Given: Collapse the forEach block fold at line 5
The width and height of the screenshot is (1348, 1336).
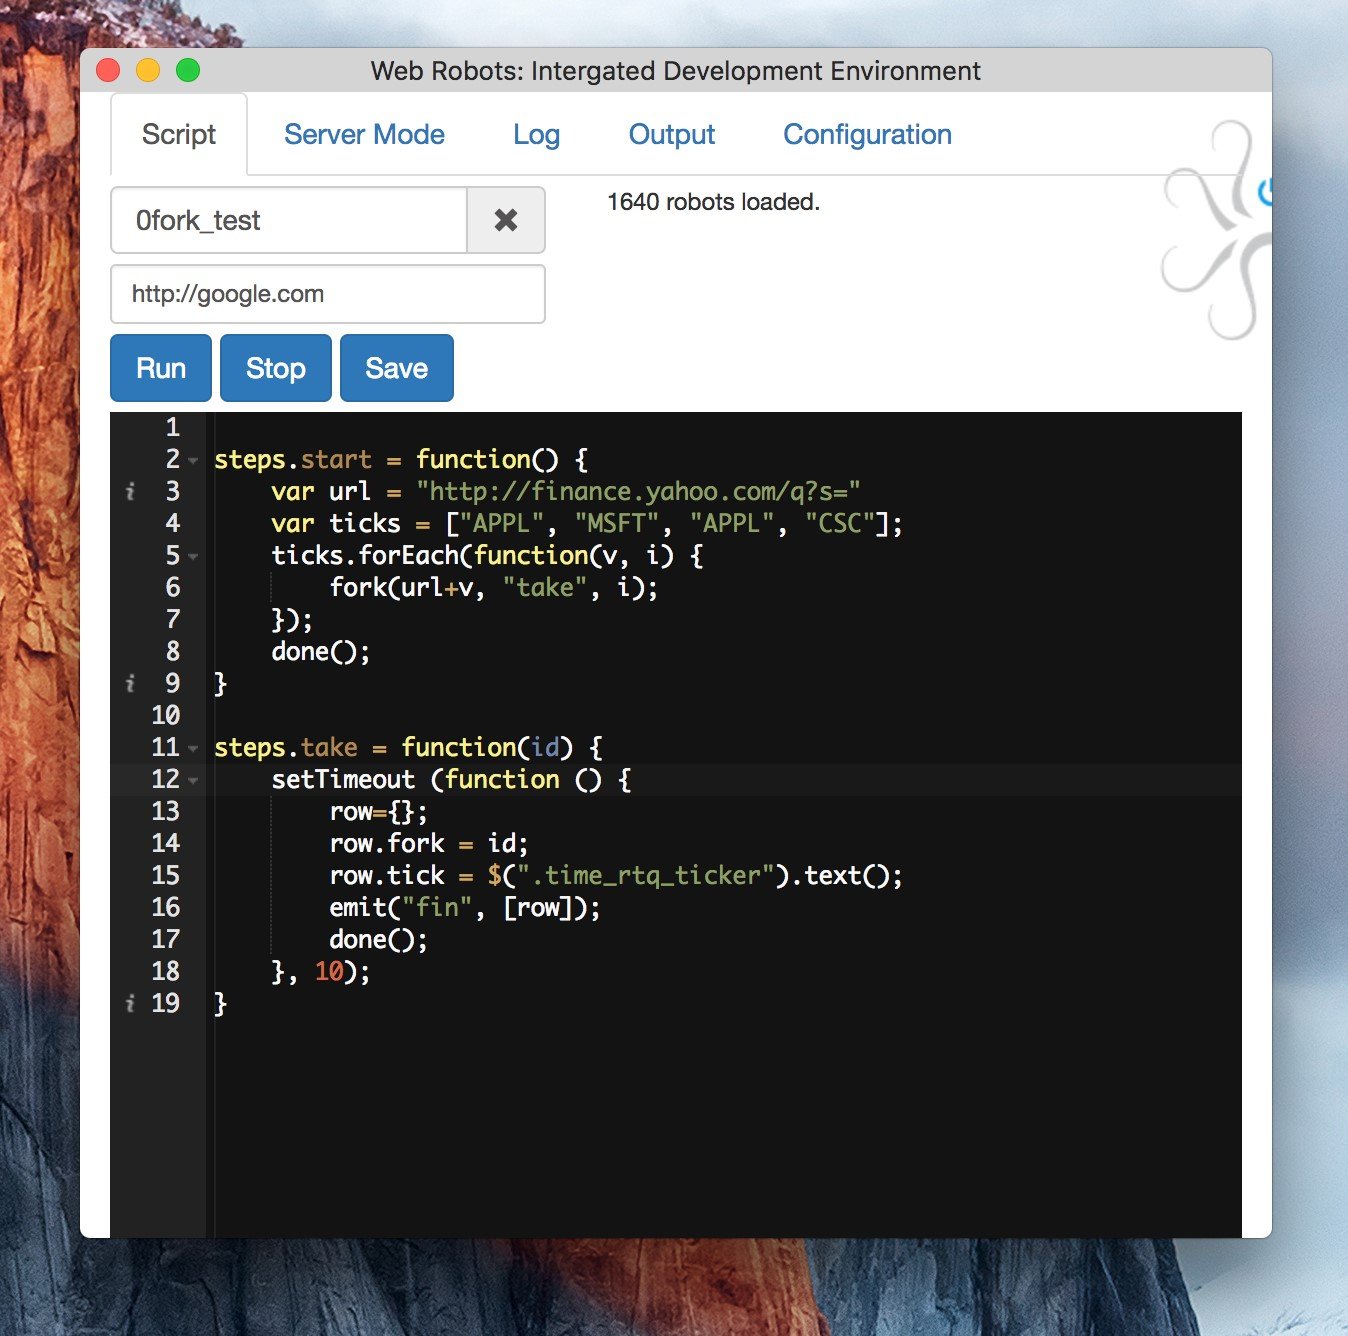Looking at the screenshot, I should [x=193, y=557].
